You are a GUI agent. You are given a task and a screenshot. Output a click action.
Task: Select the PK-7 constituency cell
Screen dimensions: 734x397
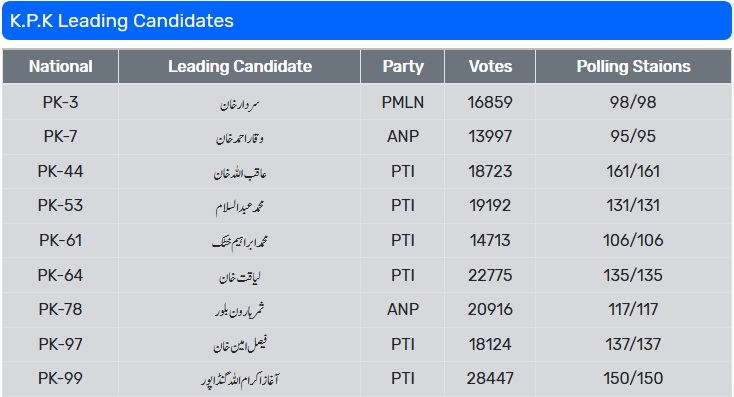(60, 136)
